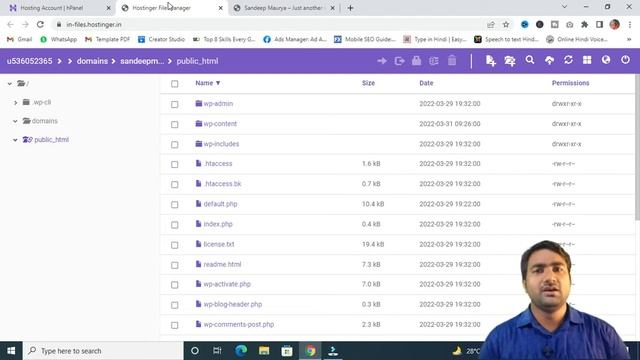
Task: Click the Chrome profile avatar
Action: [614, 24]
